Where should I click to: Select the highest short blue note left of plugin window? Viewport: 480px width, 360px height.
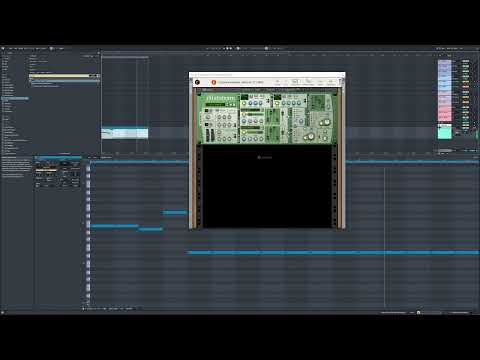tap(175, 212)
